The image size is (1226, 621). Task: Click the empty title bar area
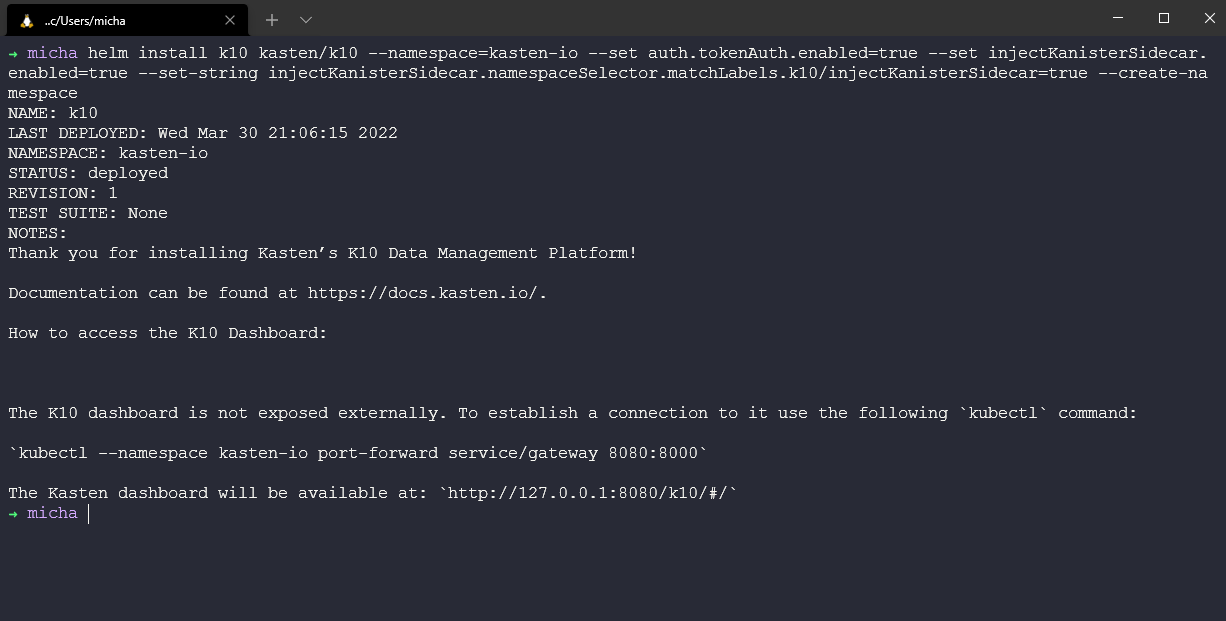pos(700,18)
